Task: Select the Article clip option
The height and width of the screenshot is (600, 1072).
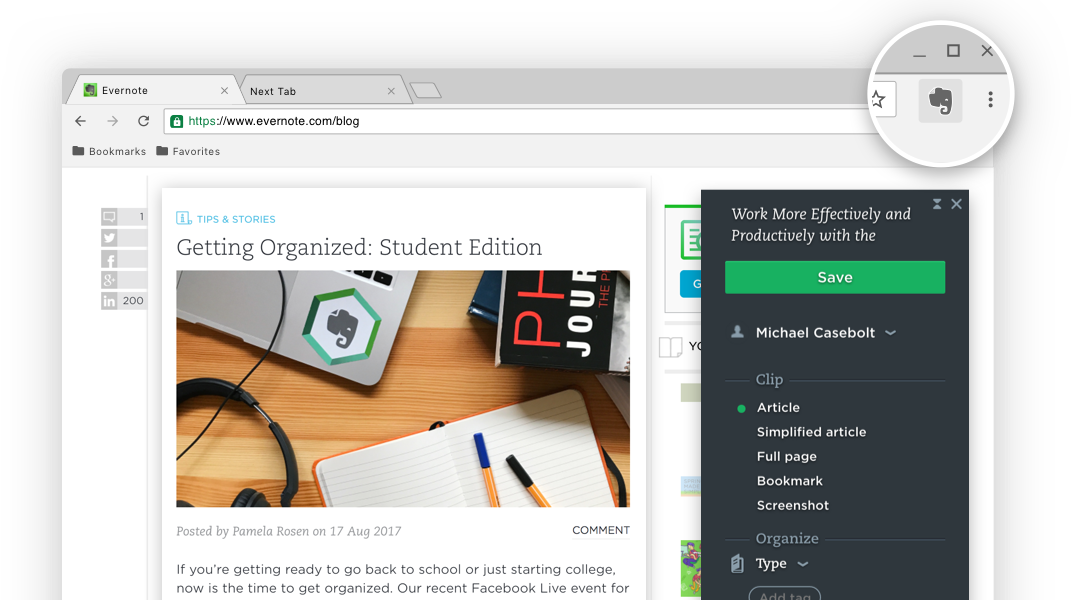Action: pos(778,408)
